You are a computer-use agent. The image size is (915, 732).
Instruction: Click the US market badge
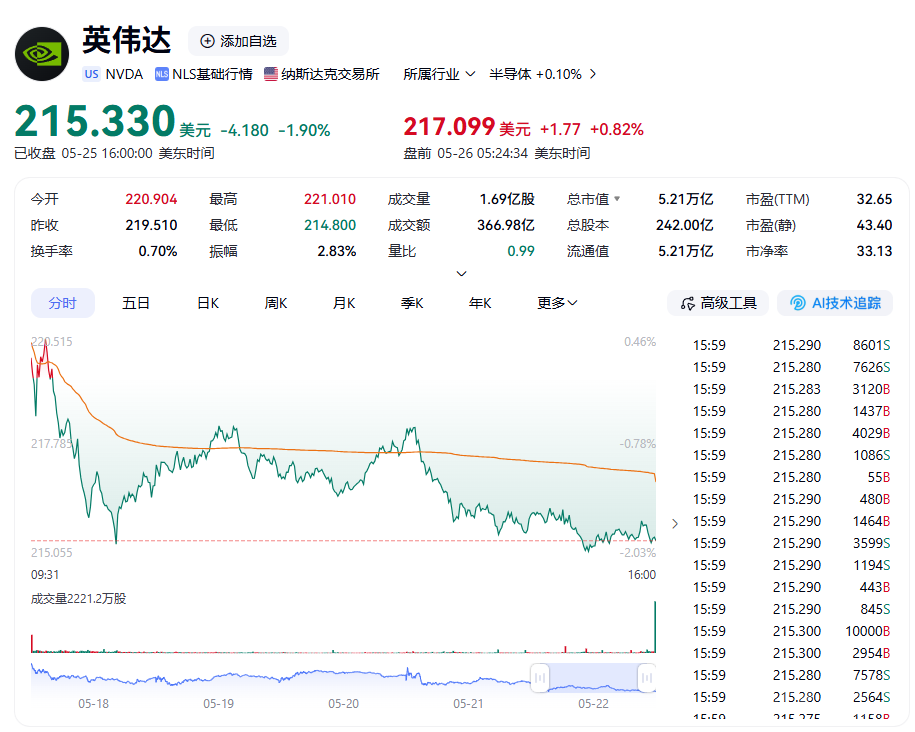tap(91, 74)
